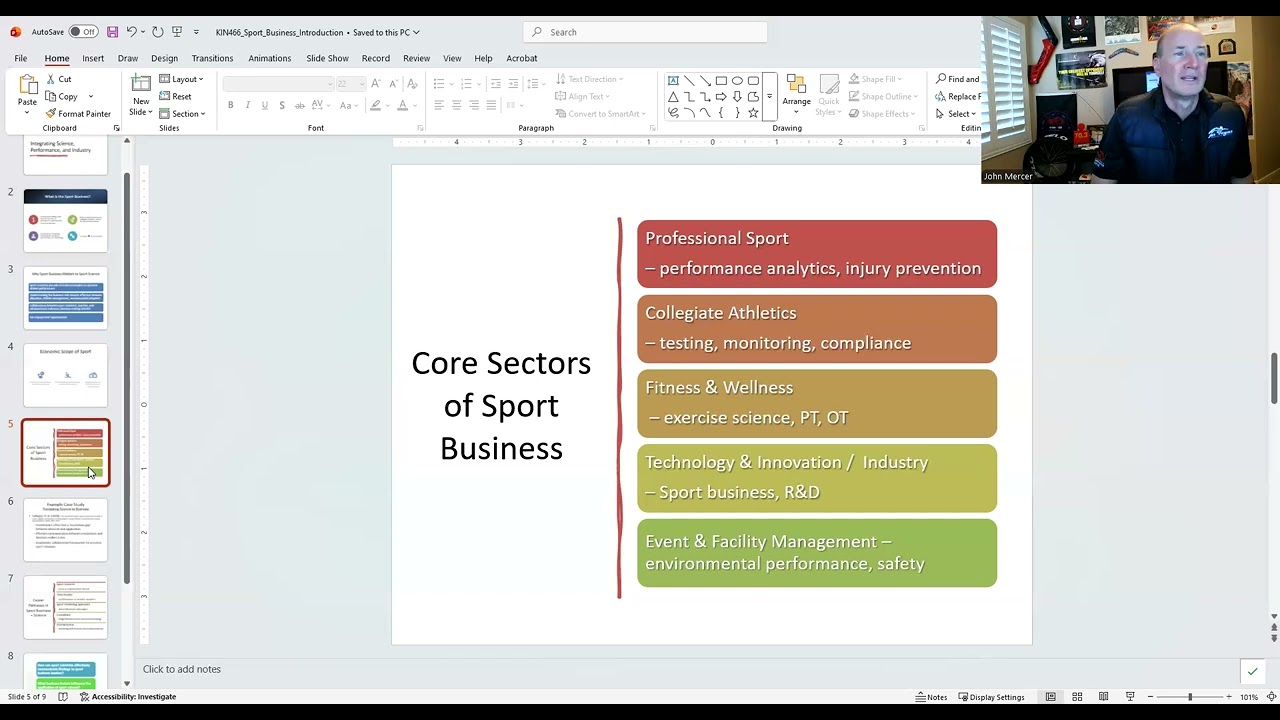This screenshot has width=1280, height=720.
Task: Open Clipboard pane dialog launcher
Action: coord(116,128)
